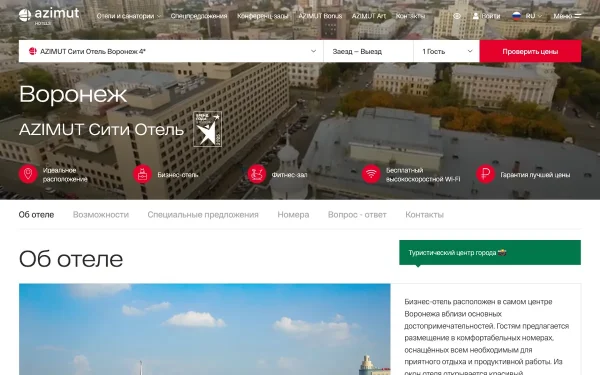600x375 pixels.
Task: Switch to the Вопрос - ответ tab
Action: pos(357,215)
